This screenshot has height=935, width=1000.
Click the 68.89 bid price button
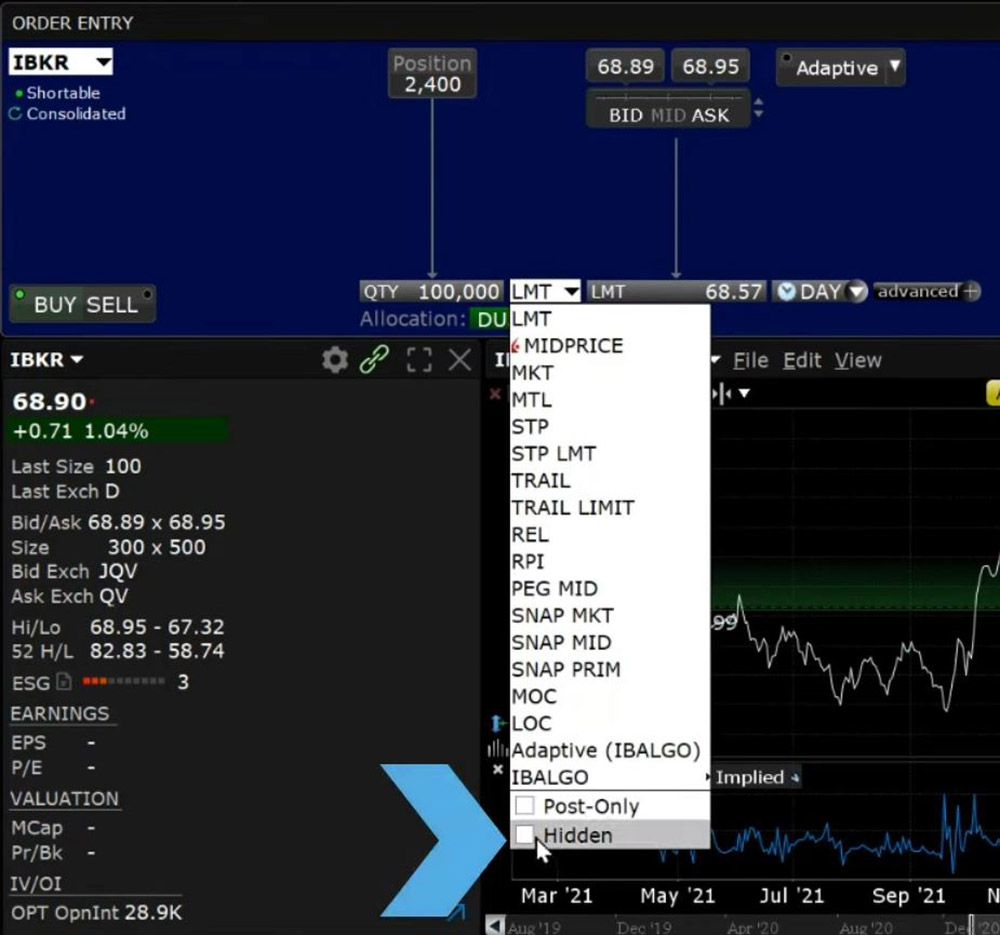(x=626, y=66)
